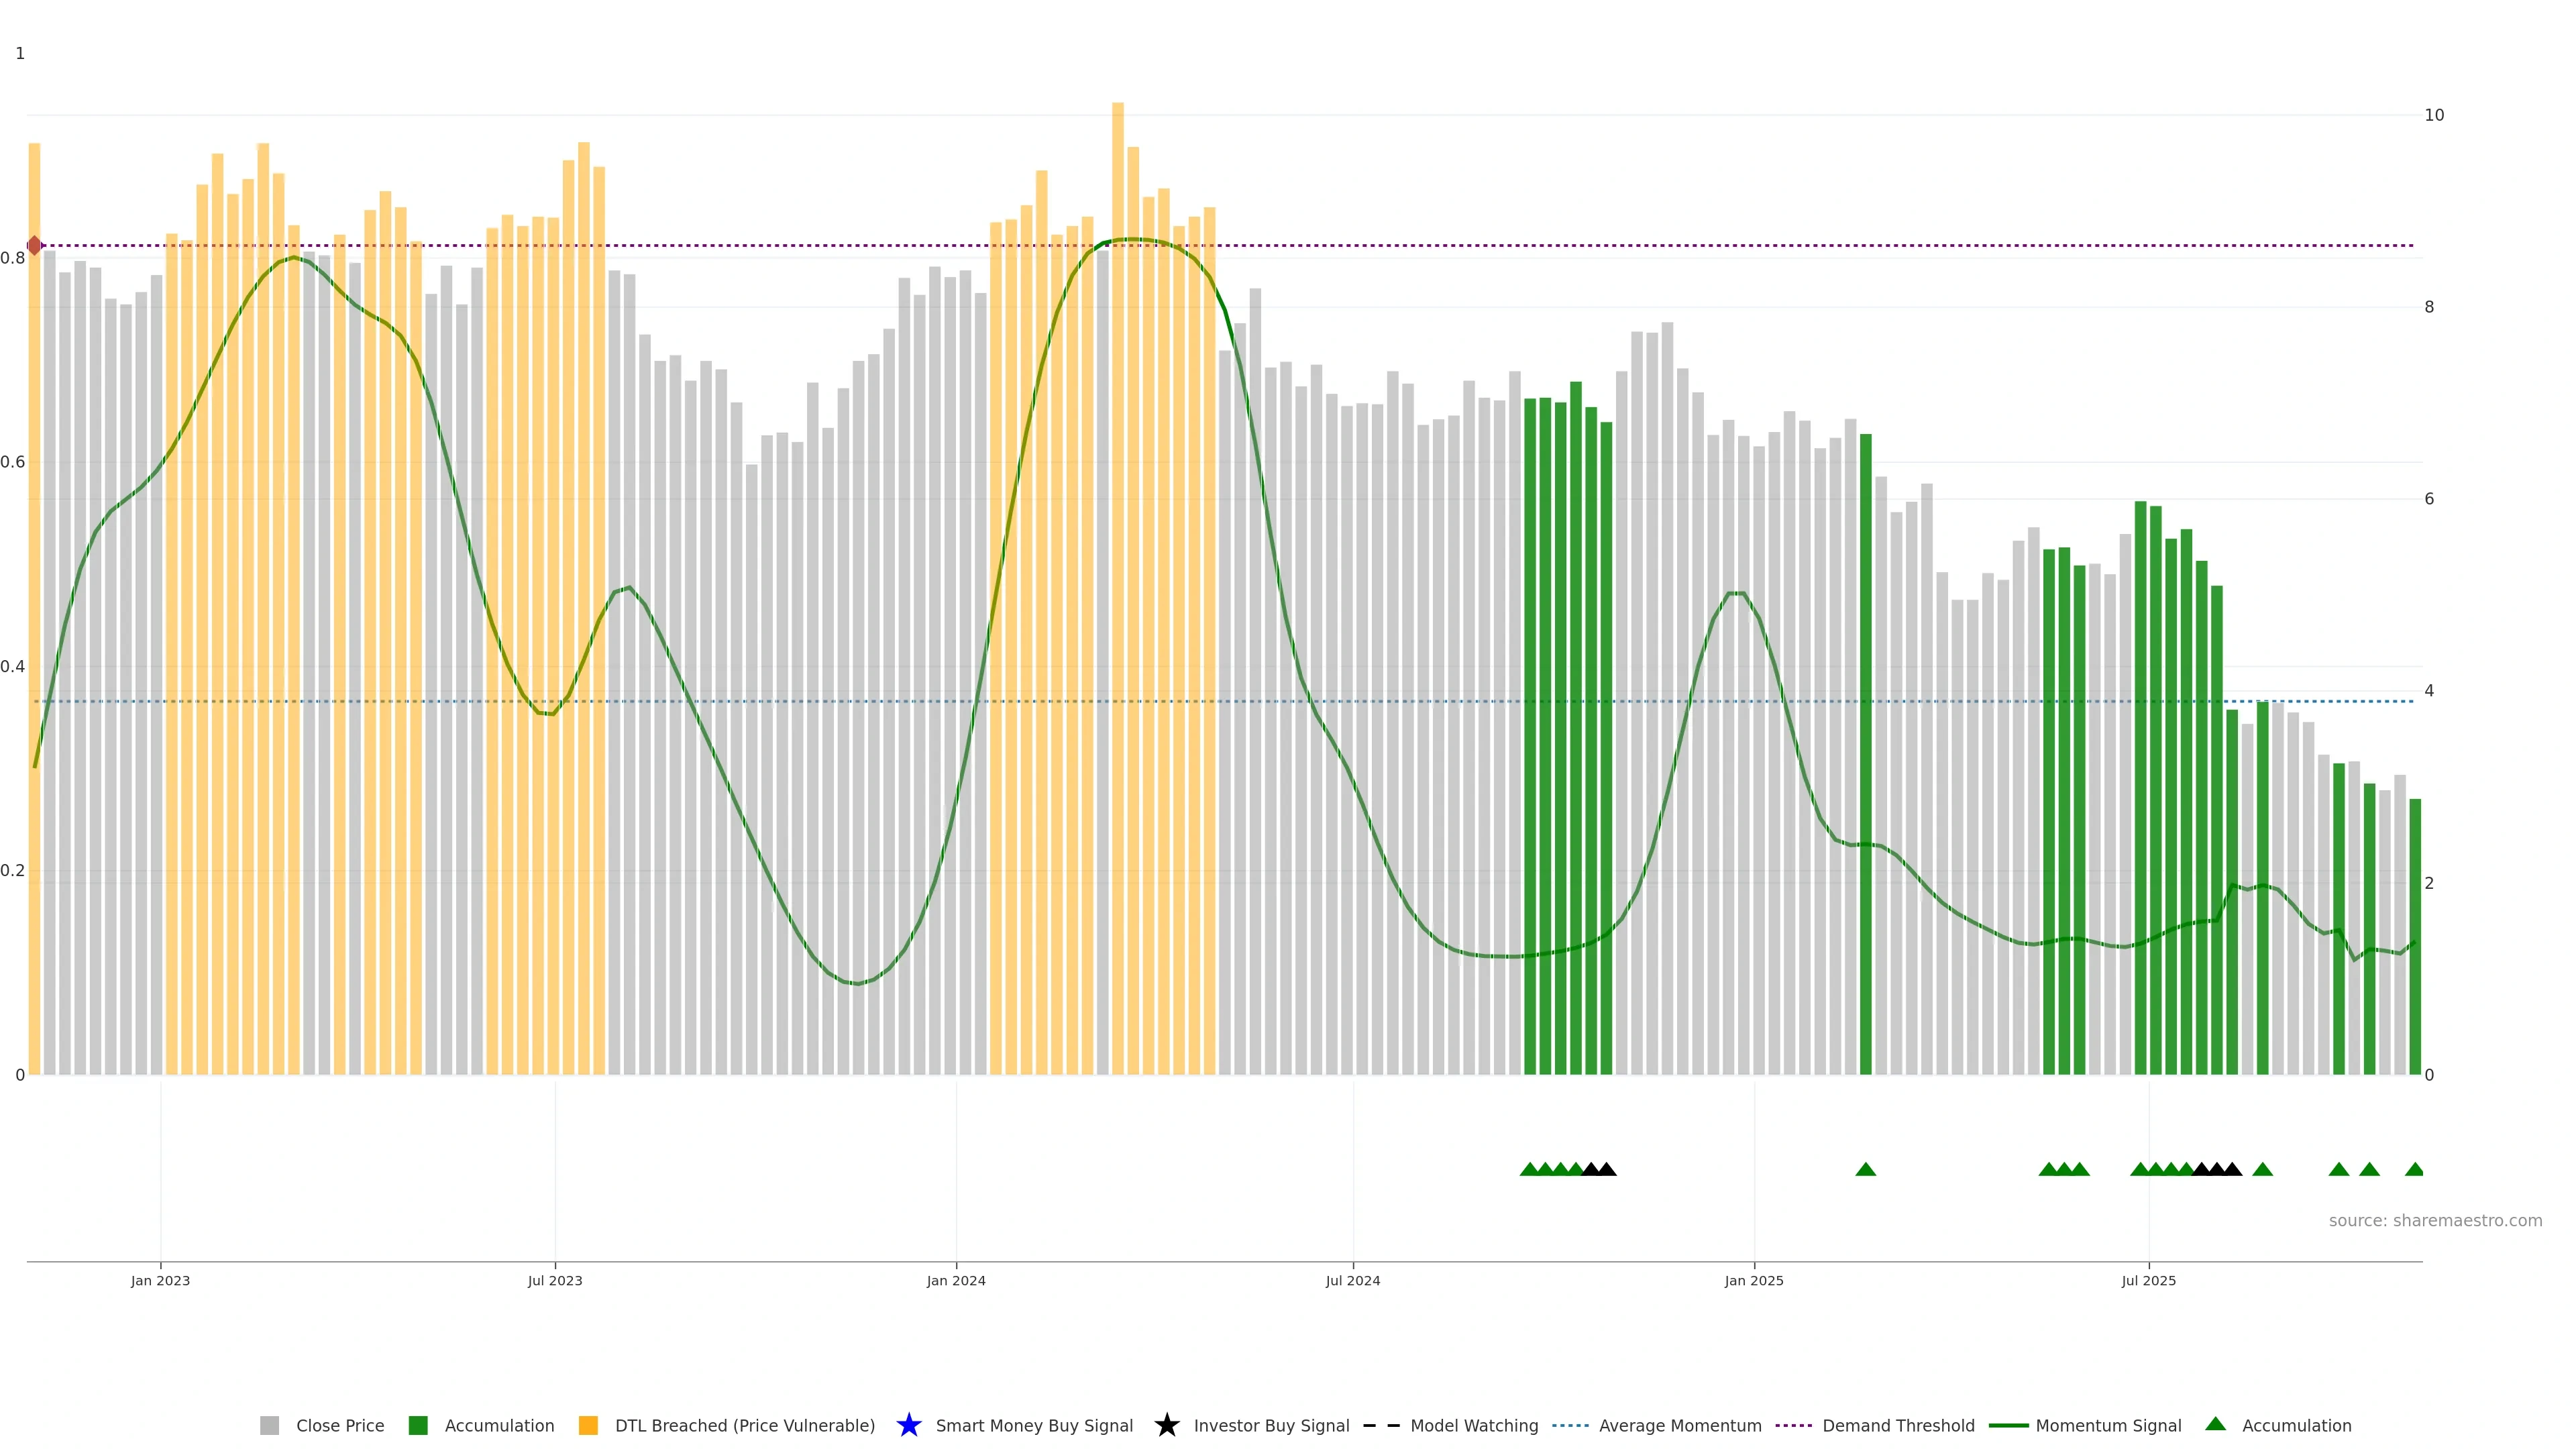Viewport: 2576px width, 1449px height.
Task: Click the green Accumulation square swatch
Action: 418,1425
